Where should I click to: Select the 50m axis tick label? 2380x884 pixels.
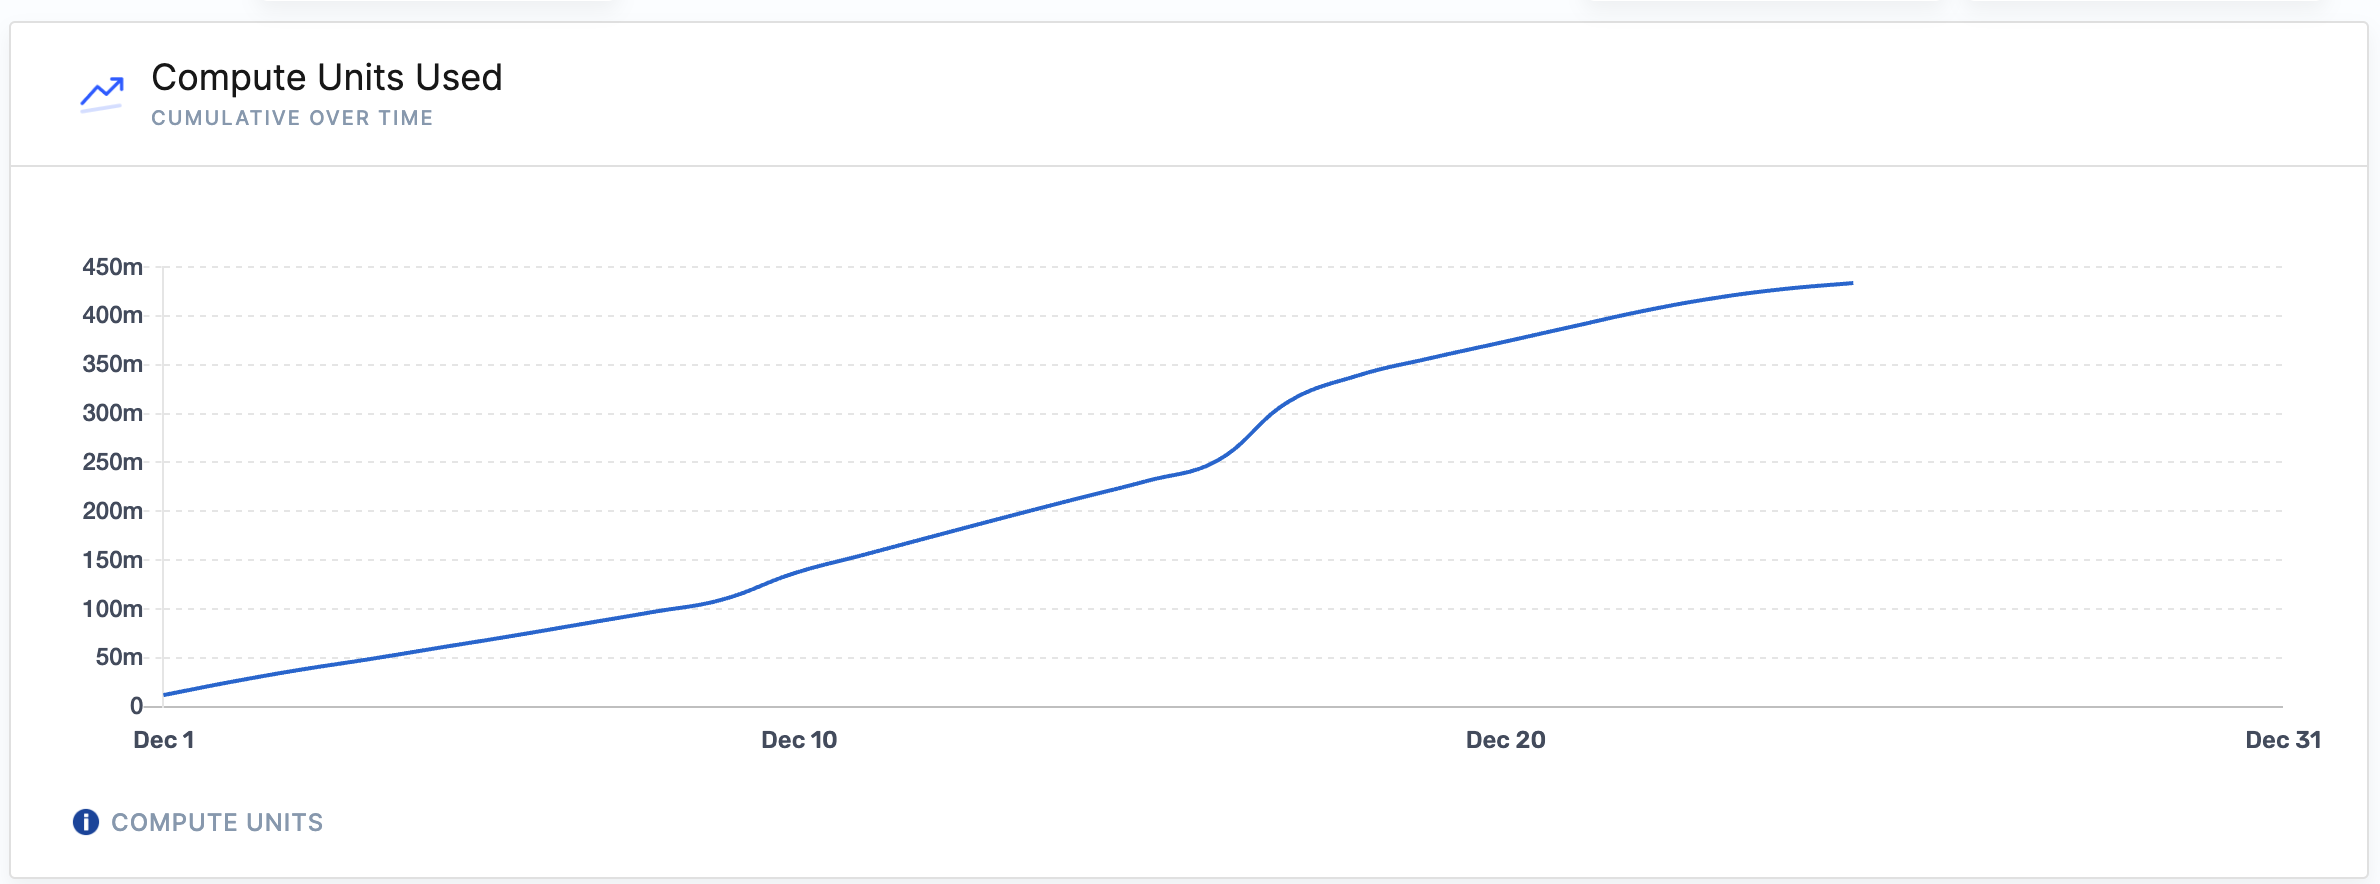coord(119,657)
